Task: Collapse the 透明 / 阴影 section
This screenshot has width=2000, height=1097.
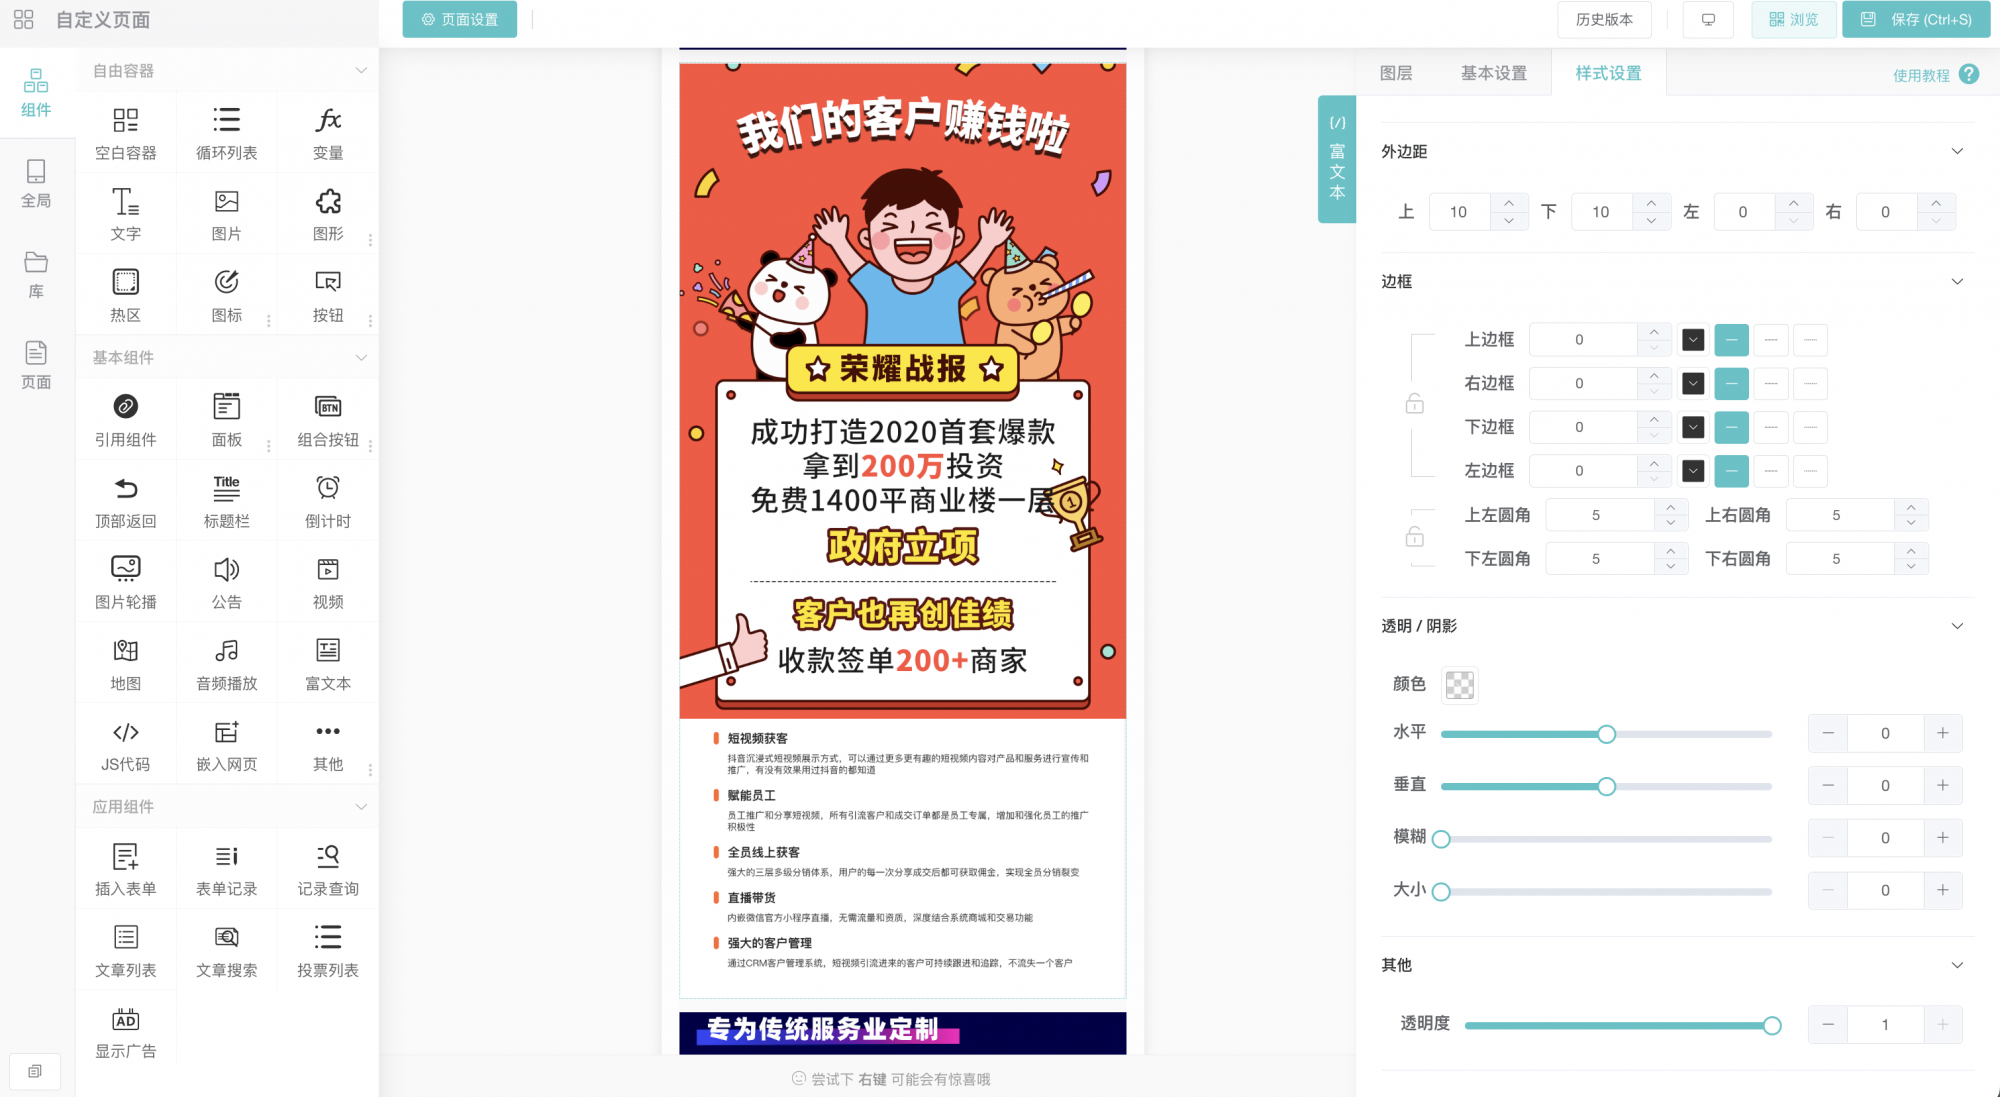Action: (1957, 626)
